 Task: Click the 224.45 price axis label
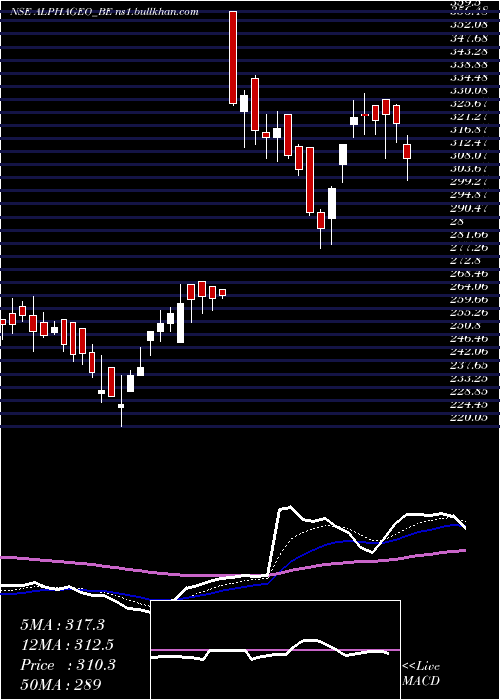468,405
